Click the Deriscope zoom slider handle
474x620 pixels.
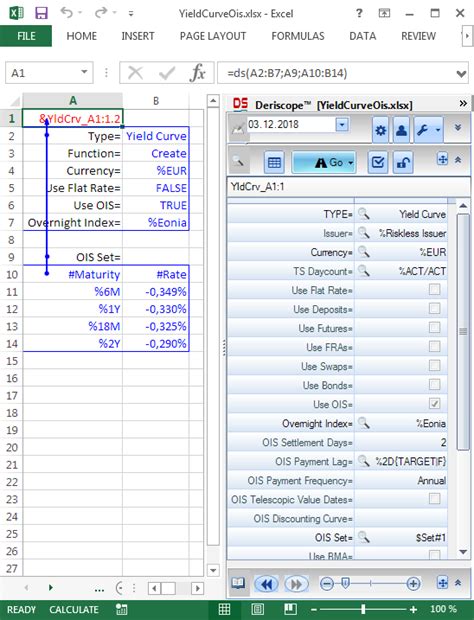(x=345, y=583)
